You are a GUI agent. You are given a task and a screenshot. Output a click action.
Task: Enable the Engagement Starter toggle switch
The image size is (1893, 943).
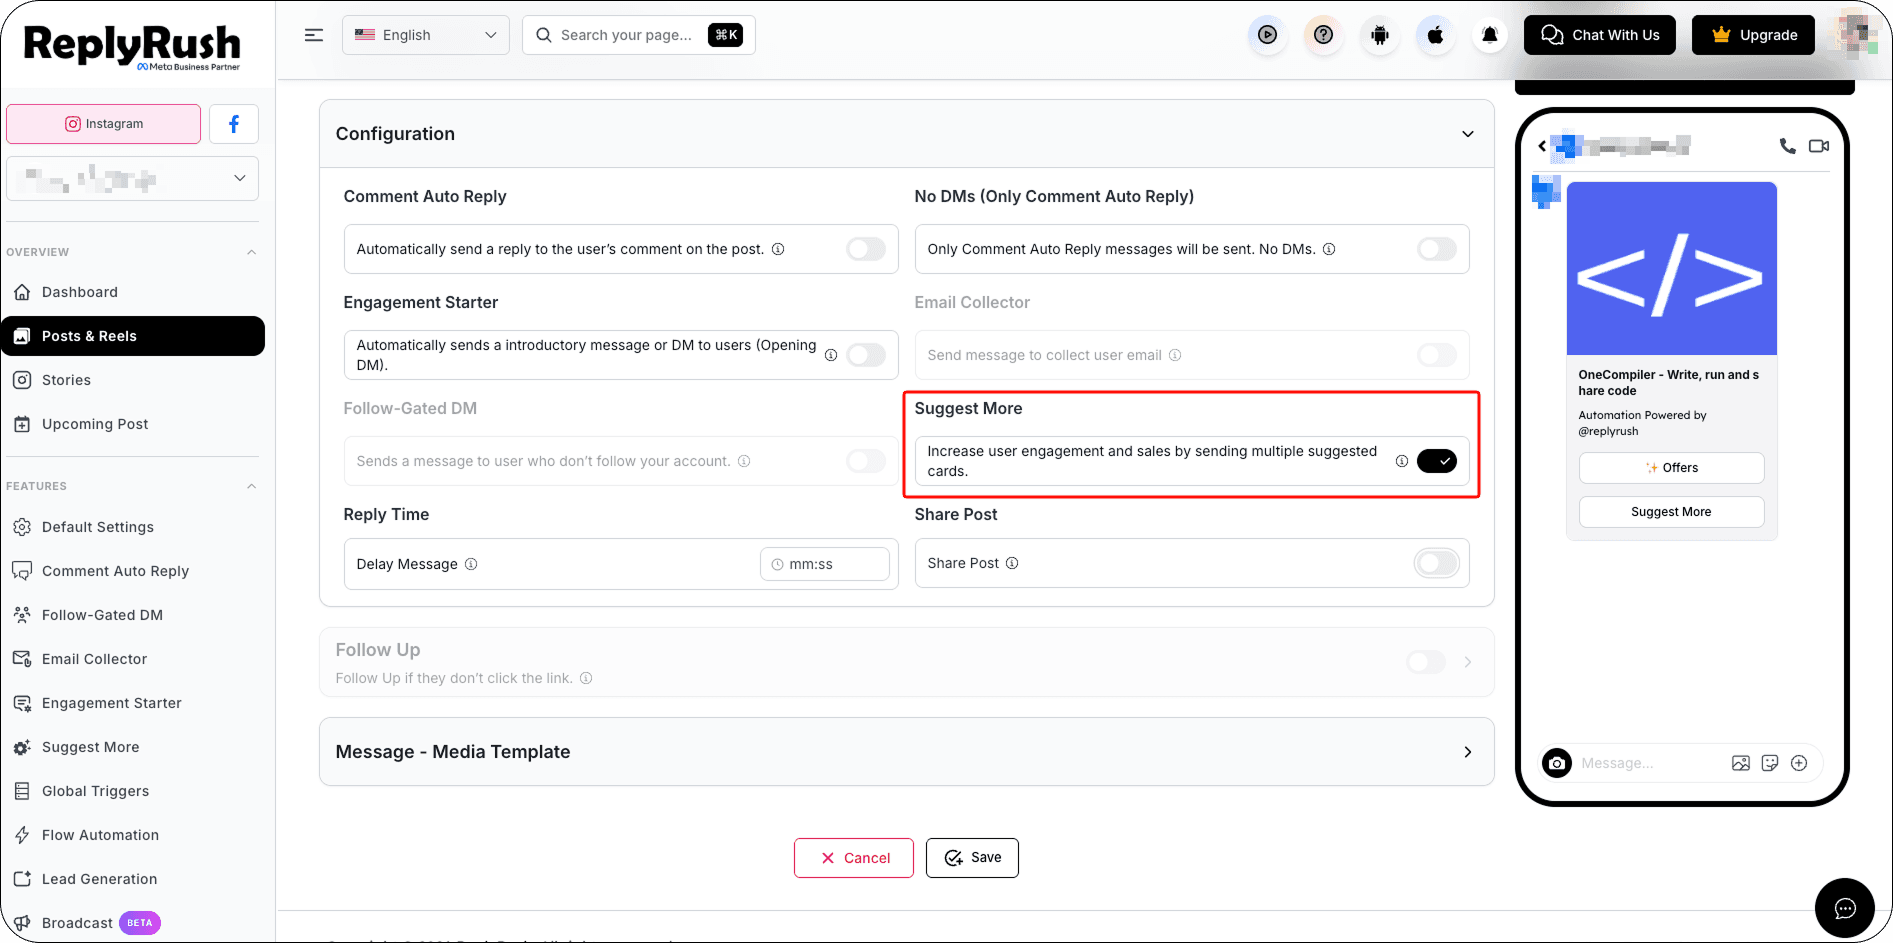coord(866,355)
